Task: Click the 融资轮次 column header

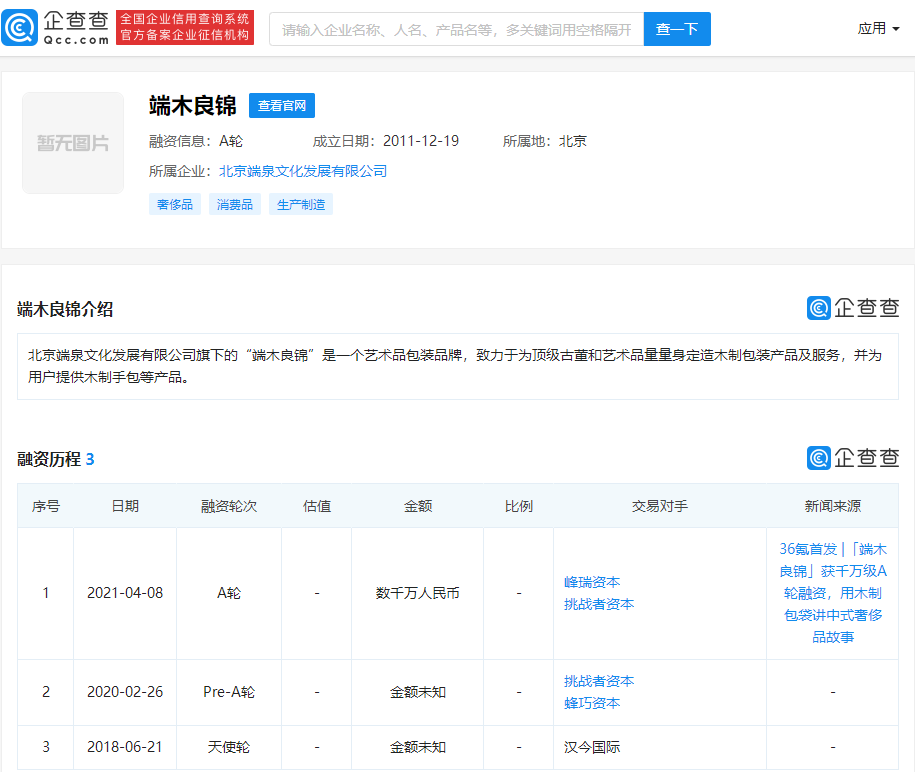Action: pyautogui.click(x=229, y=506)
